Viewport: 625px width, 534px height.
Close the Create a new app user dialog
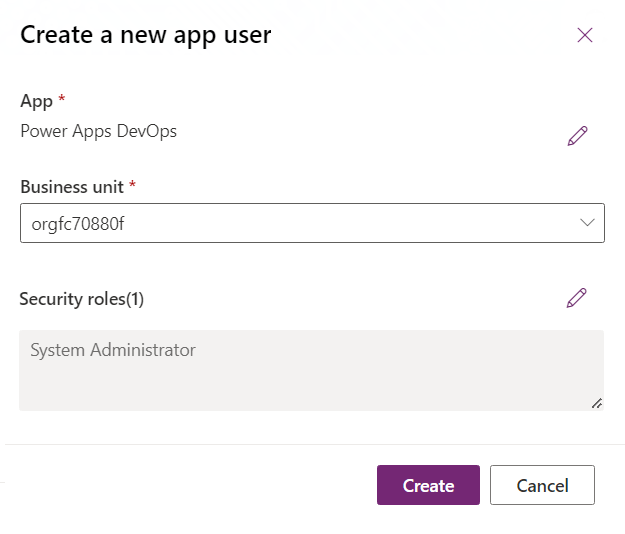(x=585, y=35)
